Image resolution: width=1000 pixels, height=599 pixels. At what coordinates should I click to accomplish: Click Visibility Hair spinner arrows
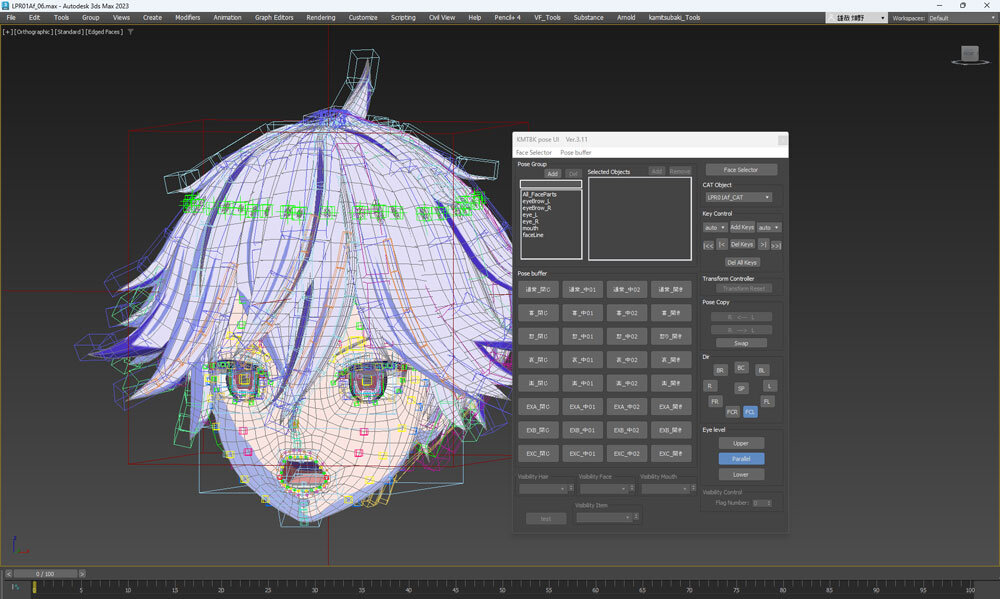tap(571, 489)
